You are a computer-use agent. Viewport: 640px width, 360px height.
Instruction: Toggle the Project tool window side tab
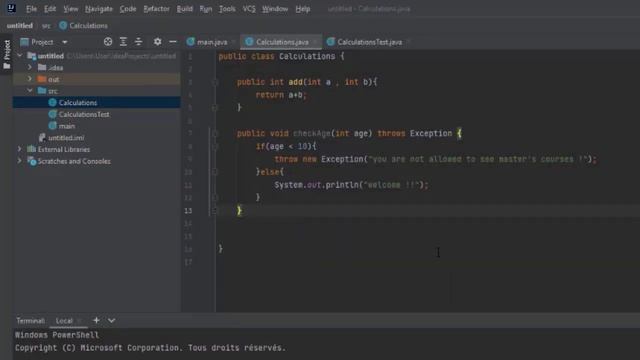tap(7, 54)
